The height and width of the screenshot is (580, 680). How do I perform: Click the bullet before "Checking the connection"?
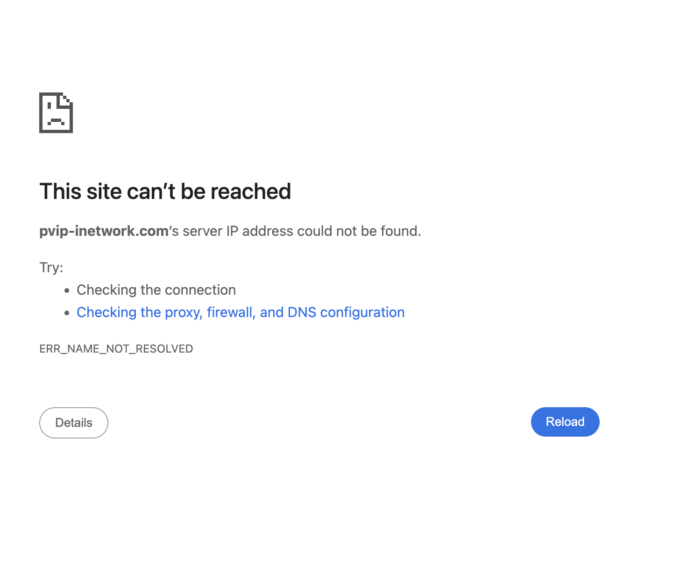[x=67, y=290]
